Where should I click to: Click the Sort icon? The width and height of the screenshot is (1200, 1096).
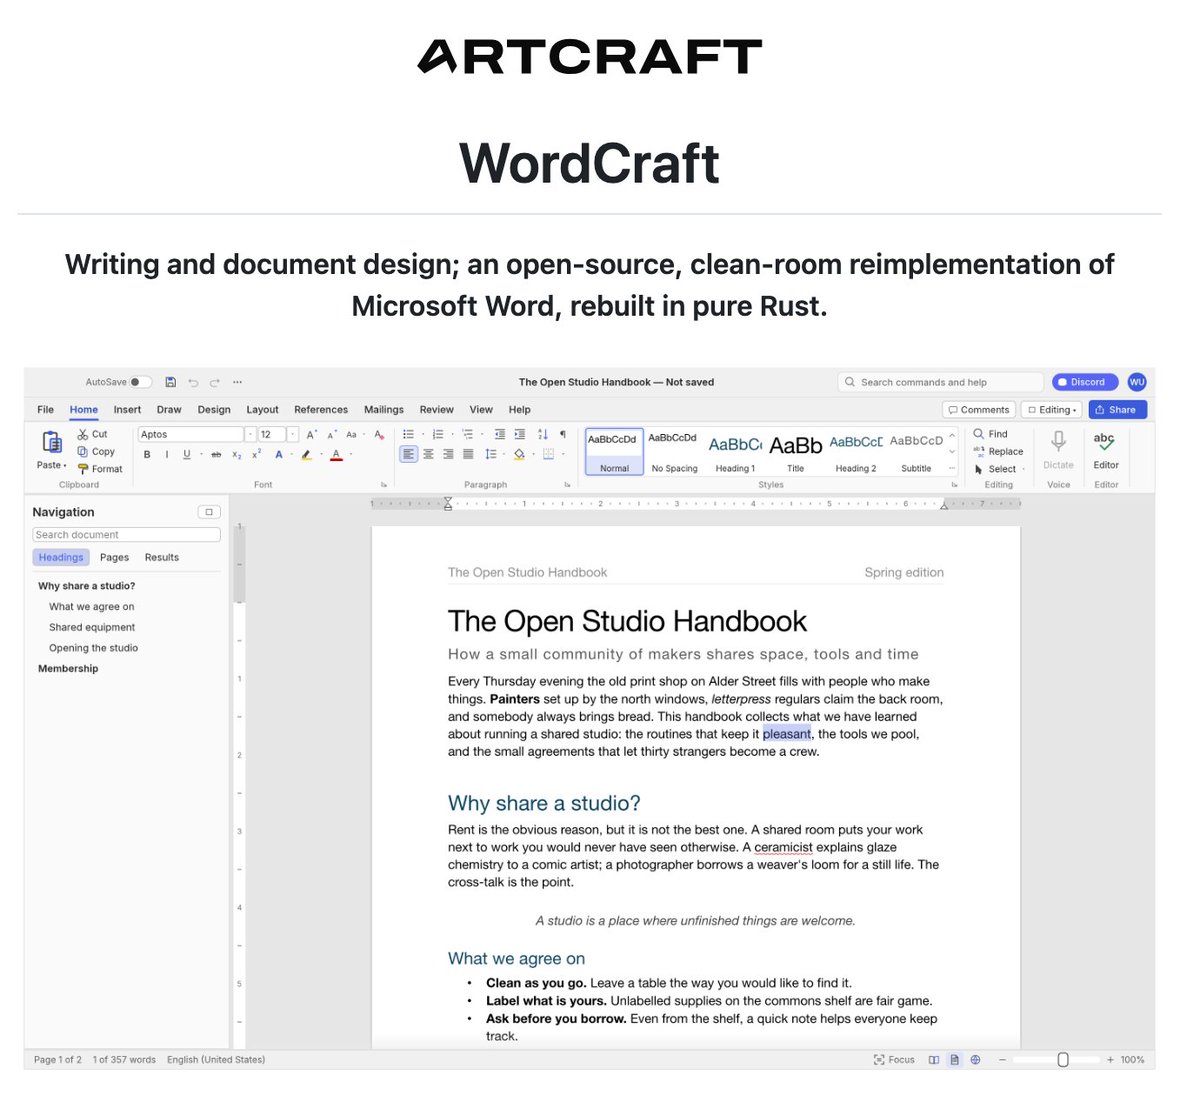pos(543,434)
